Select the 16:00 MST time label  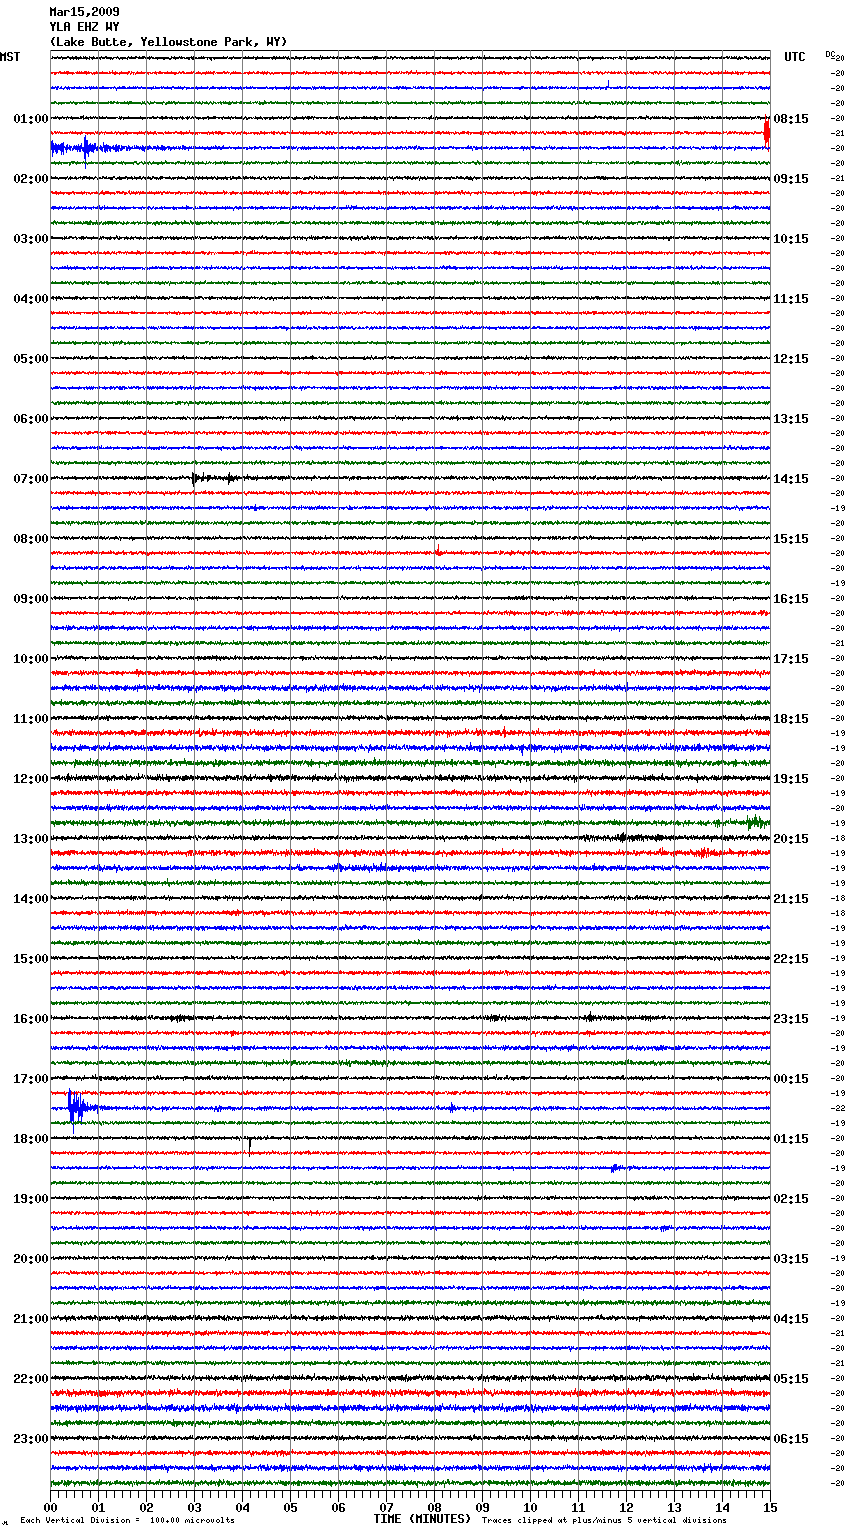[31, 1019]
